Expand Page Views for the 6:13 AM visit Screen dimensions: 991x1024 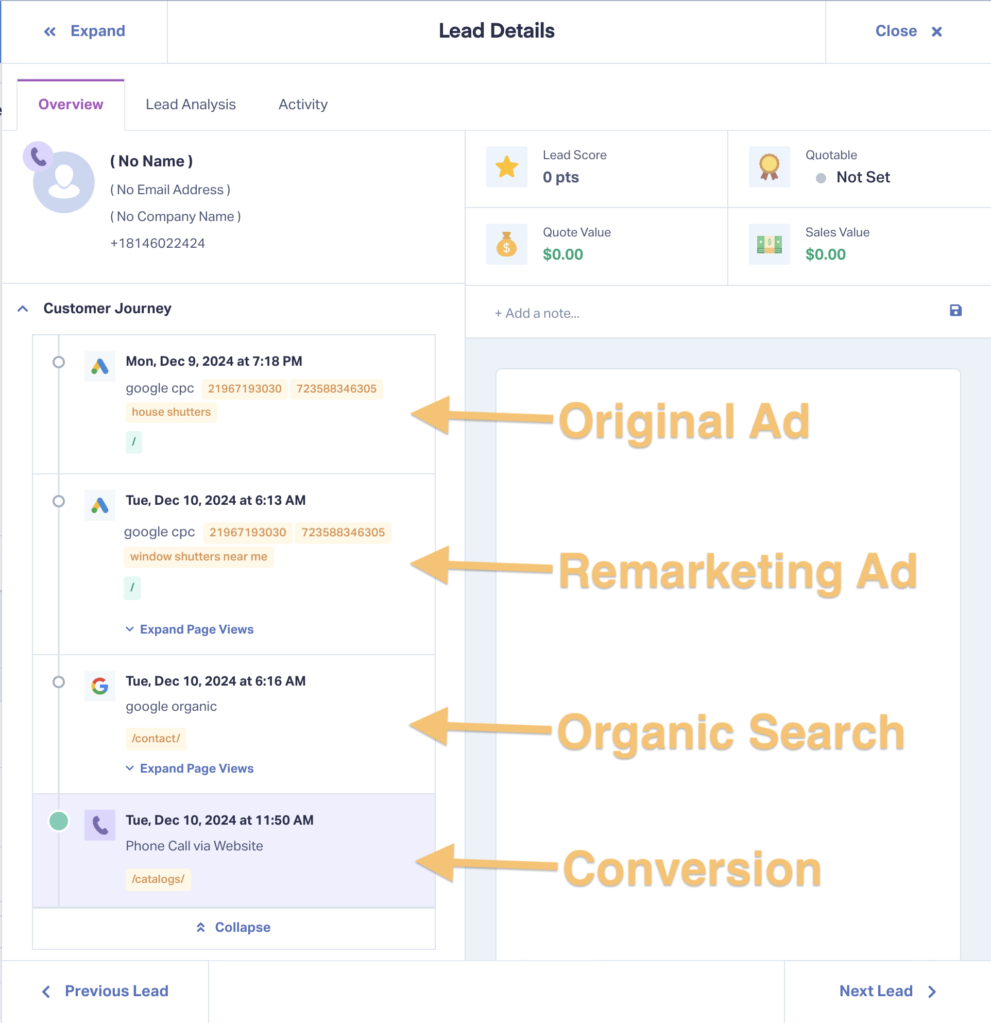coord(189,630)
